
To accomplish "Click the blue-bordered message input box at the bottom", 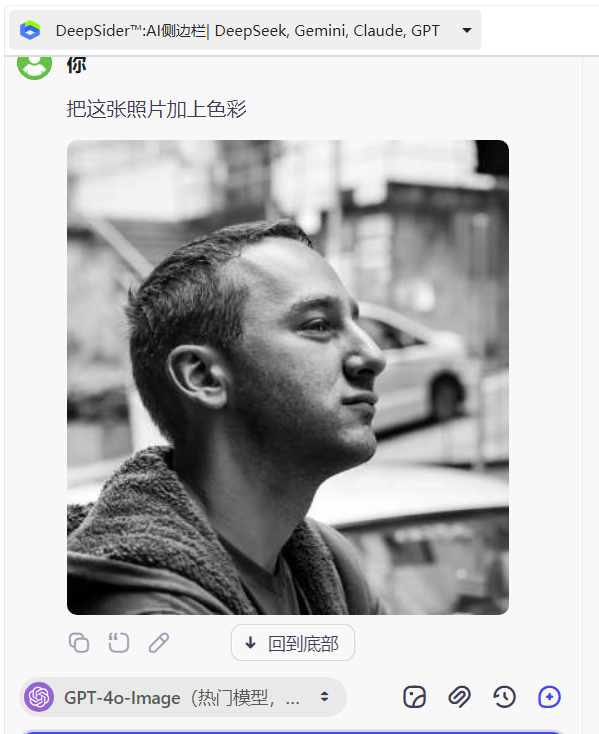I will pyautogui.click(x=292, y=732).
